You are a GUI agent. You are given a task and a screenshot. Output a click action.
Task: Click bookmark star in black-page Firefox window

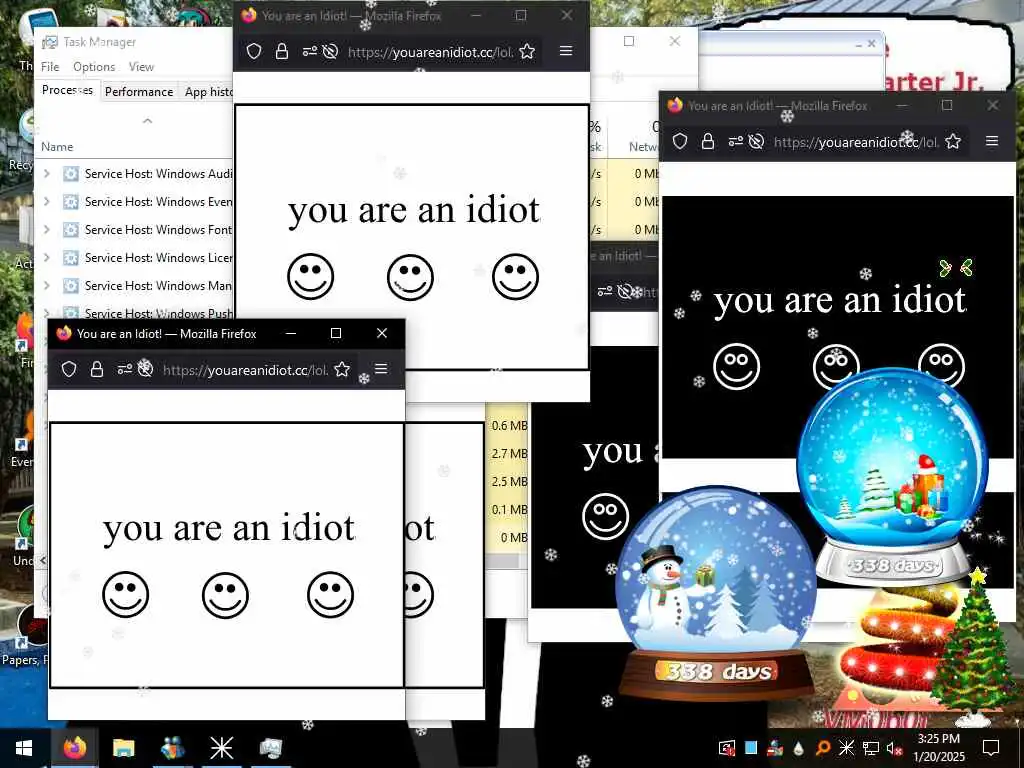pos(953,141)
